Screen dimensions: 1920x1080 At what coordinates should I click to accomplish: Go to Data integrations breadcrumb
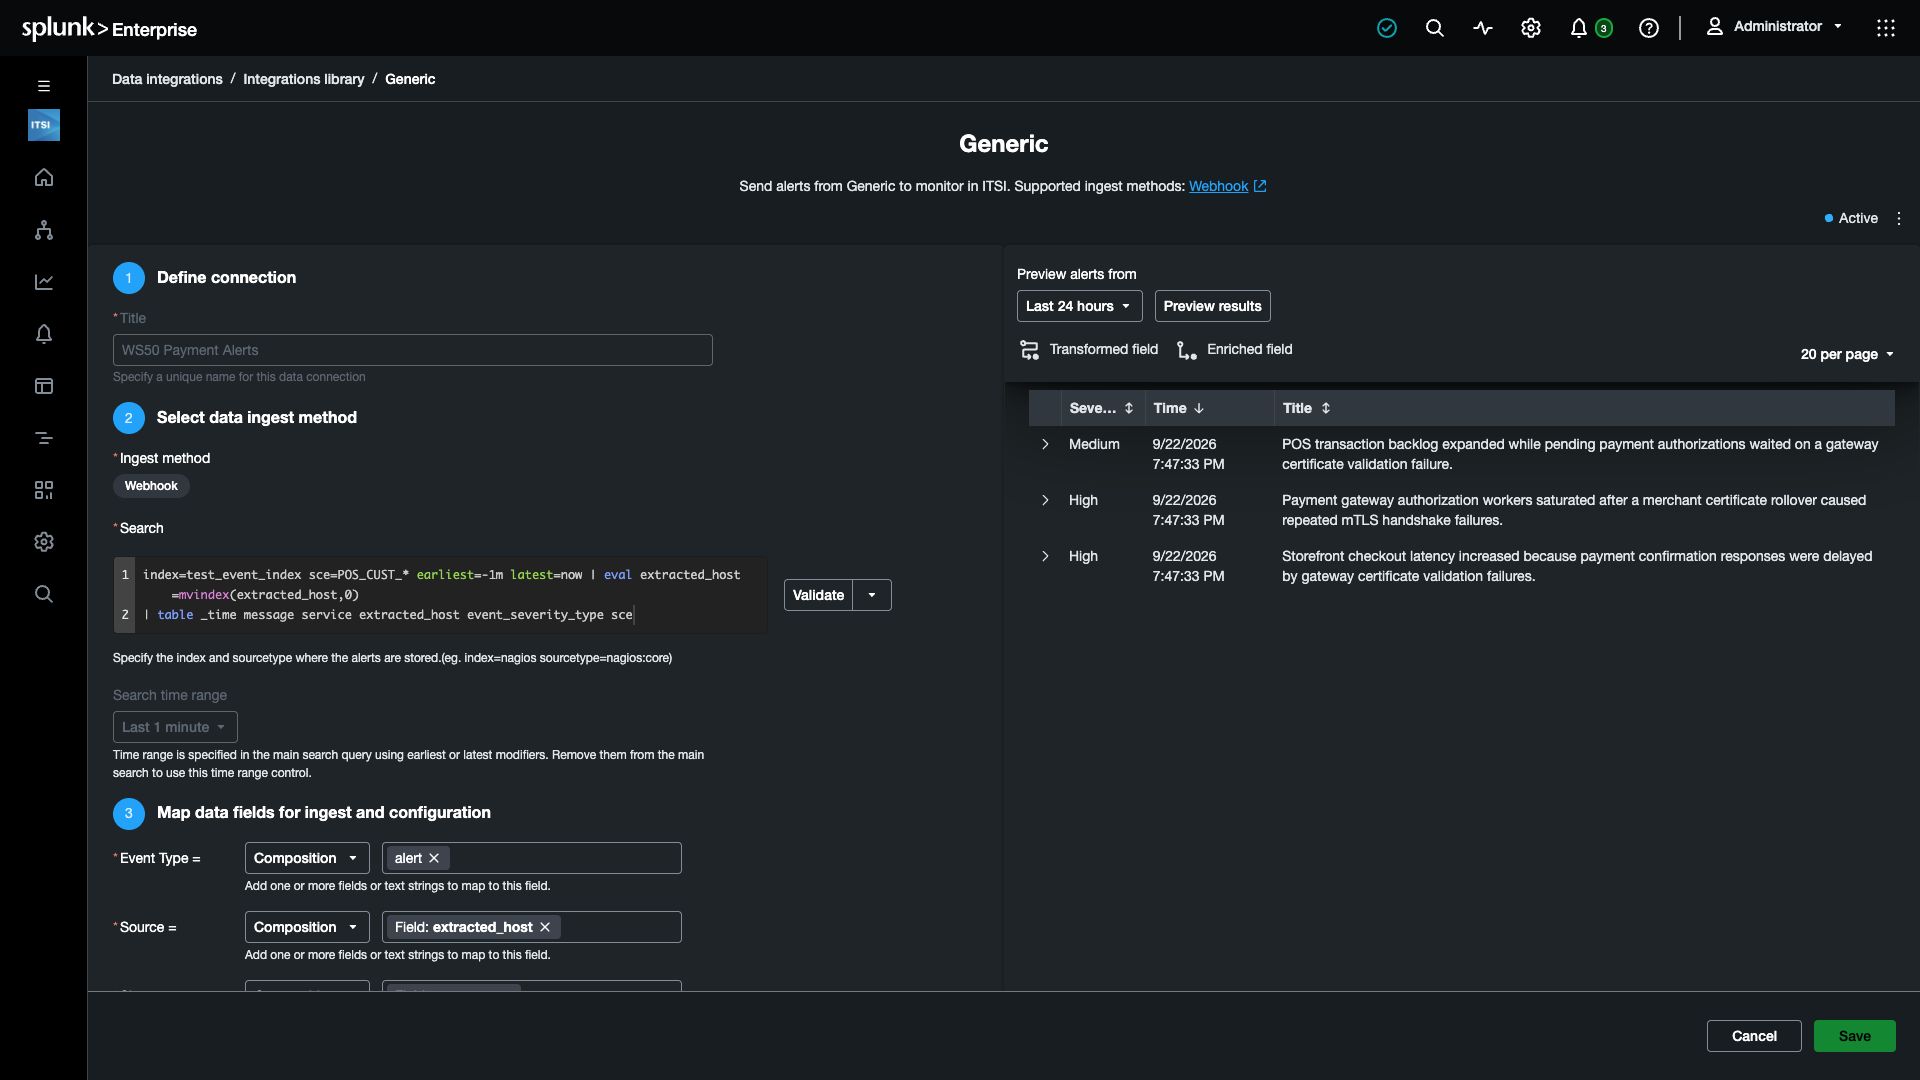[167, 79]
